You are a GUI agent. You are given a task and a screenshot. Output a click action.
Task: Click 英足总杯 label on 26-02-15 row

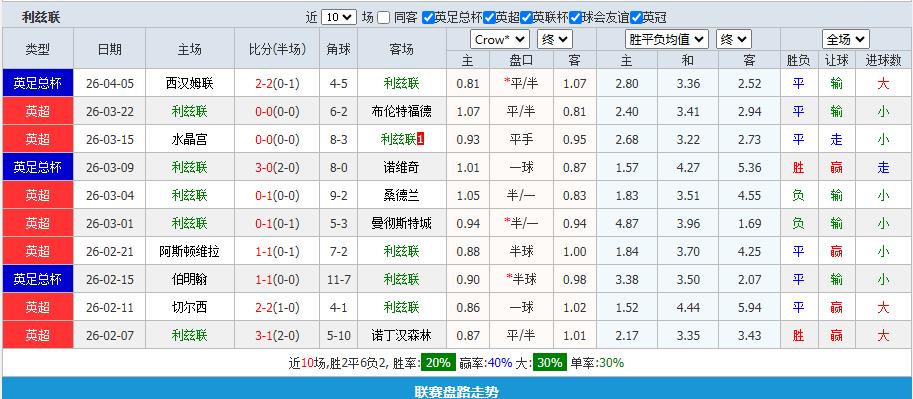[38, 279]
